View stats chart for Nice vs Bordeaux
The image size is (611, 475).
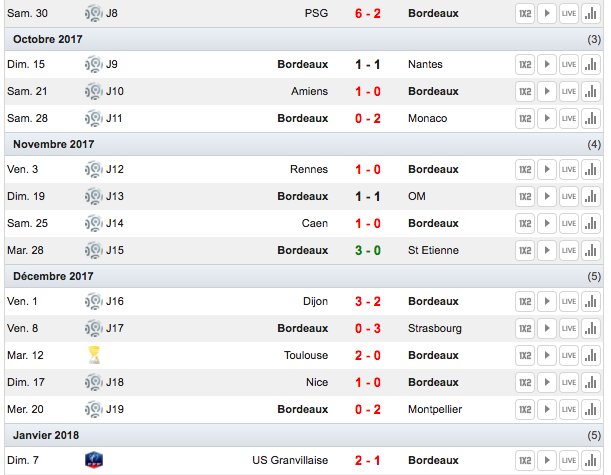coord(591,383)
